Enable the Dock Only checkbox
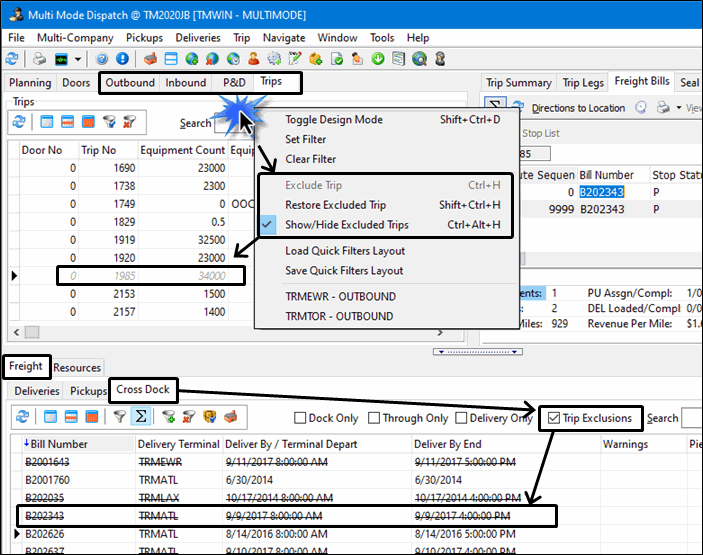 tap(301, 418)
